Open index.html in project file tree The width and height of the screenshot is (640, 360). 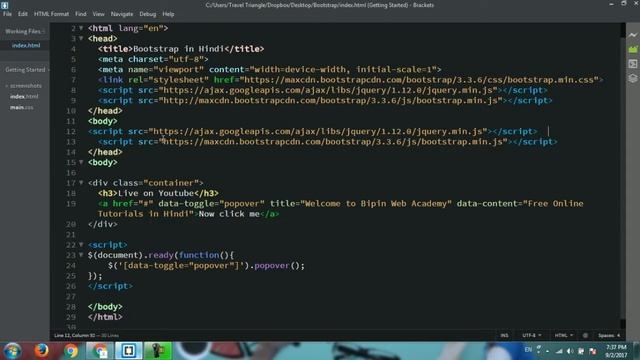point(24,97)
